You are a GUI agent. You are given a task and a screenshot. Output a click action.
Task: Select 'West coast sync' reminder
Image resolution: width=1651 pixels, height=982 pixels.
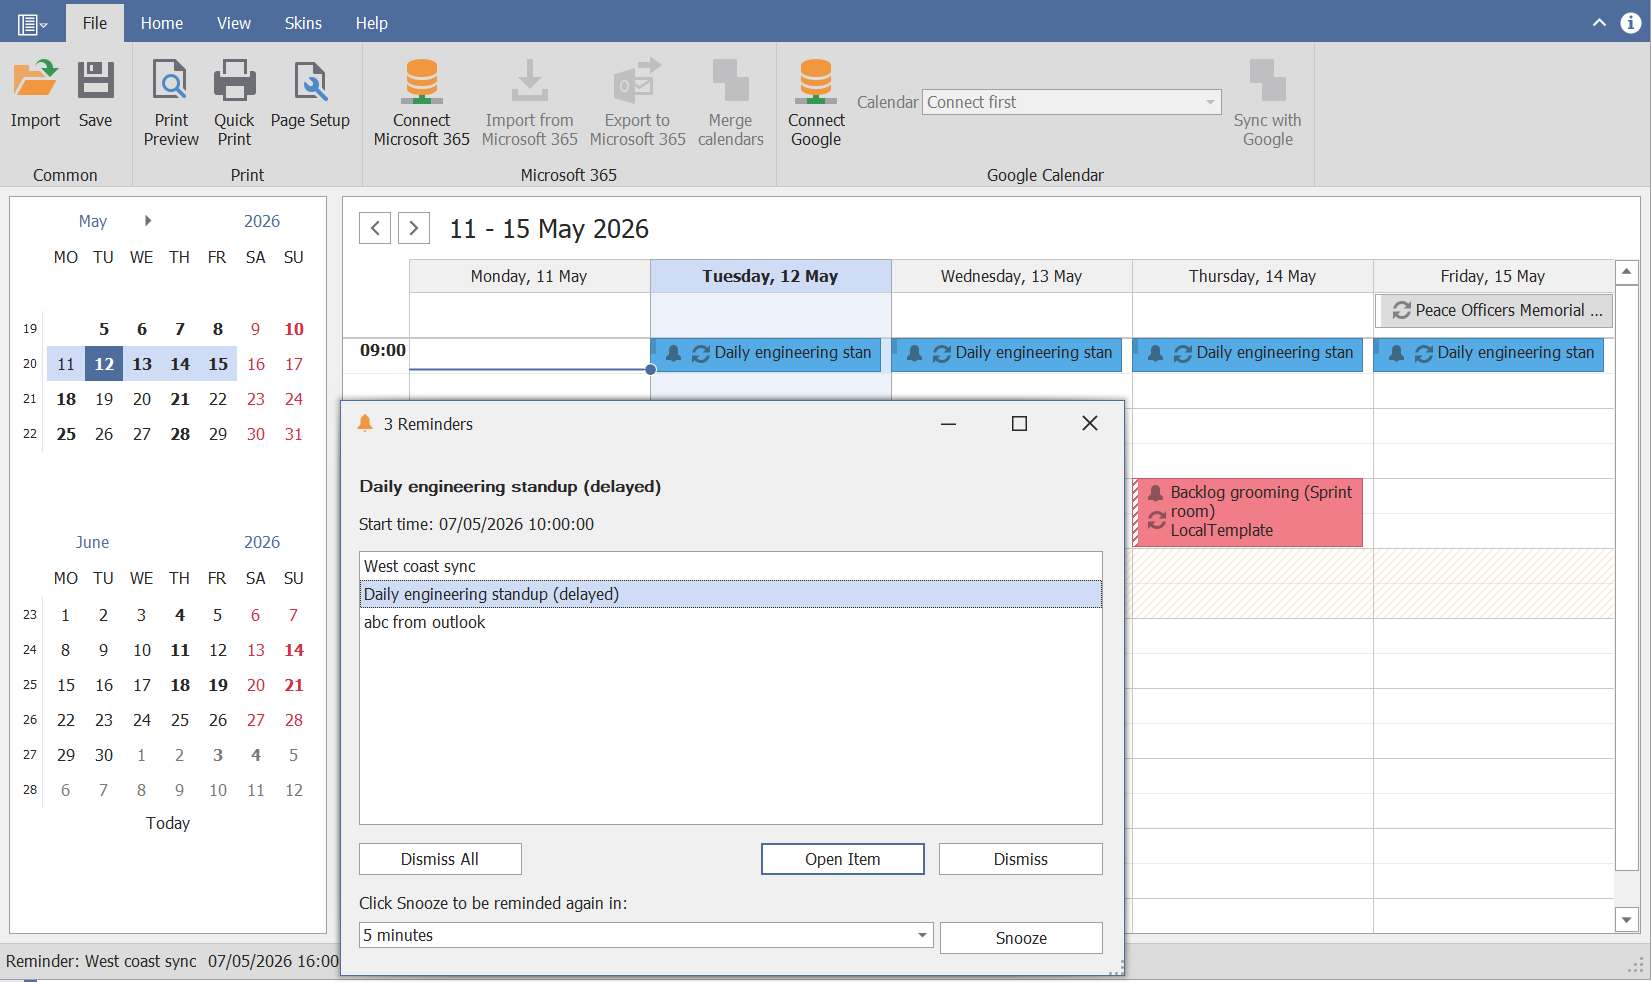point(730,566)
